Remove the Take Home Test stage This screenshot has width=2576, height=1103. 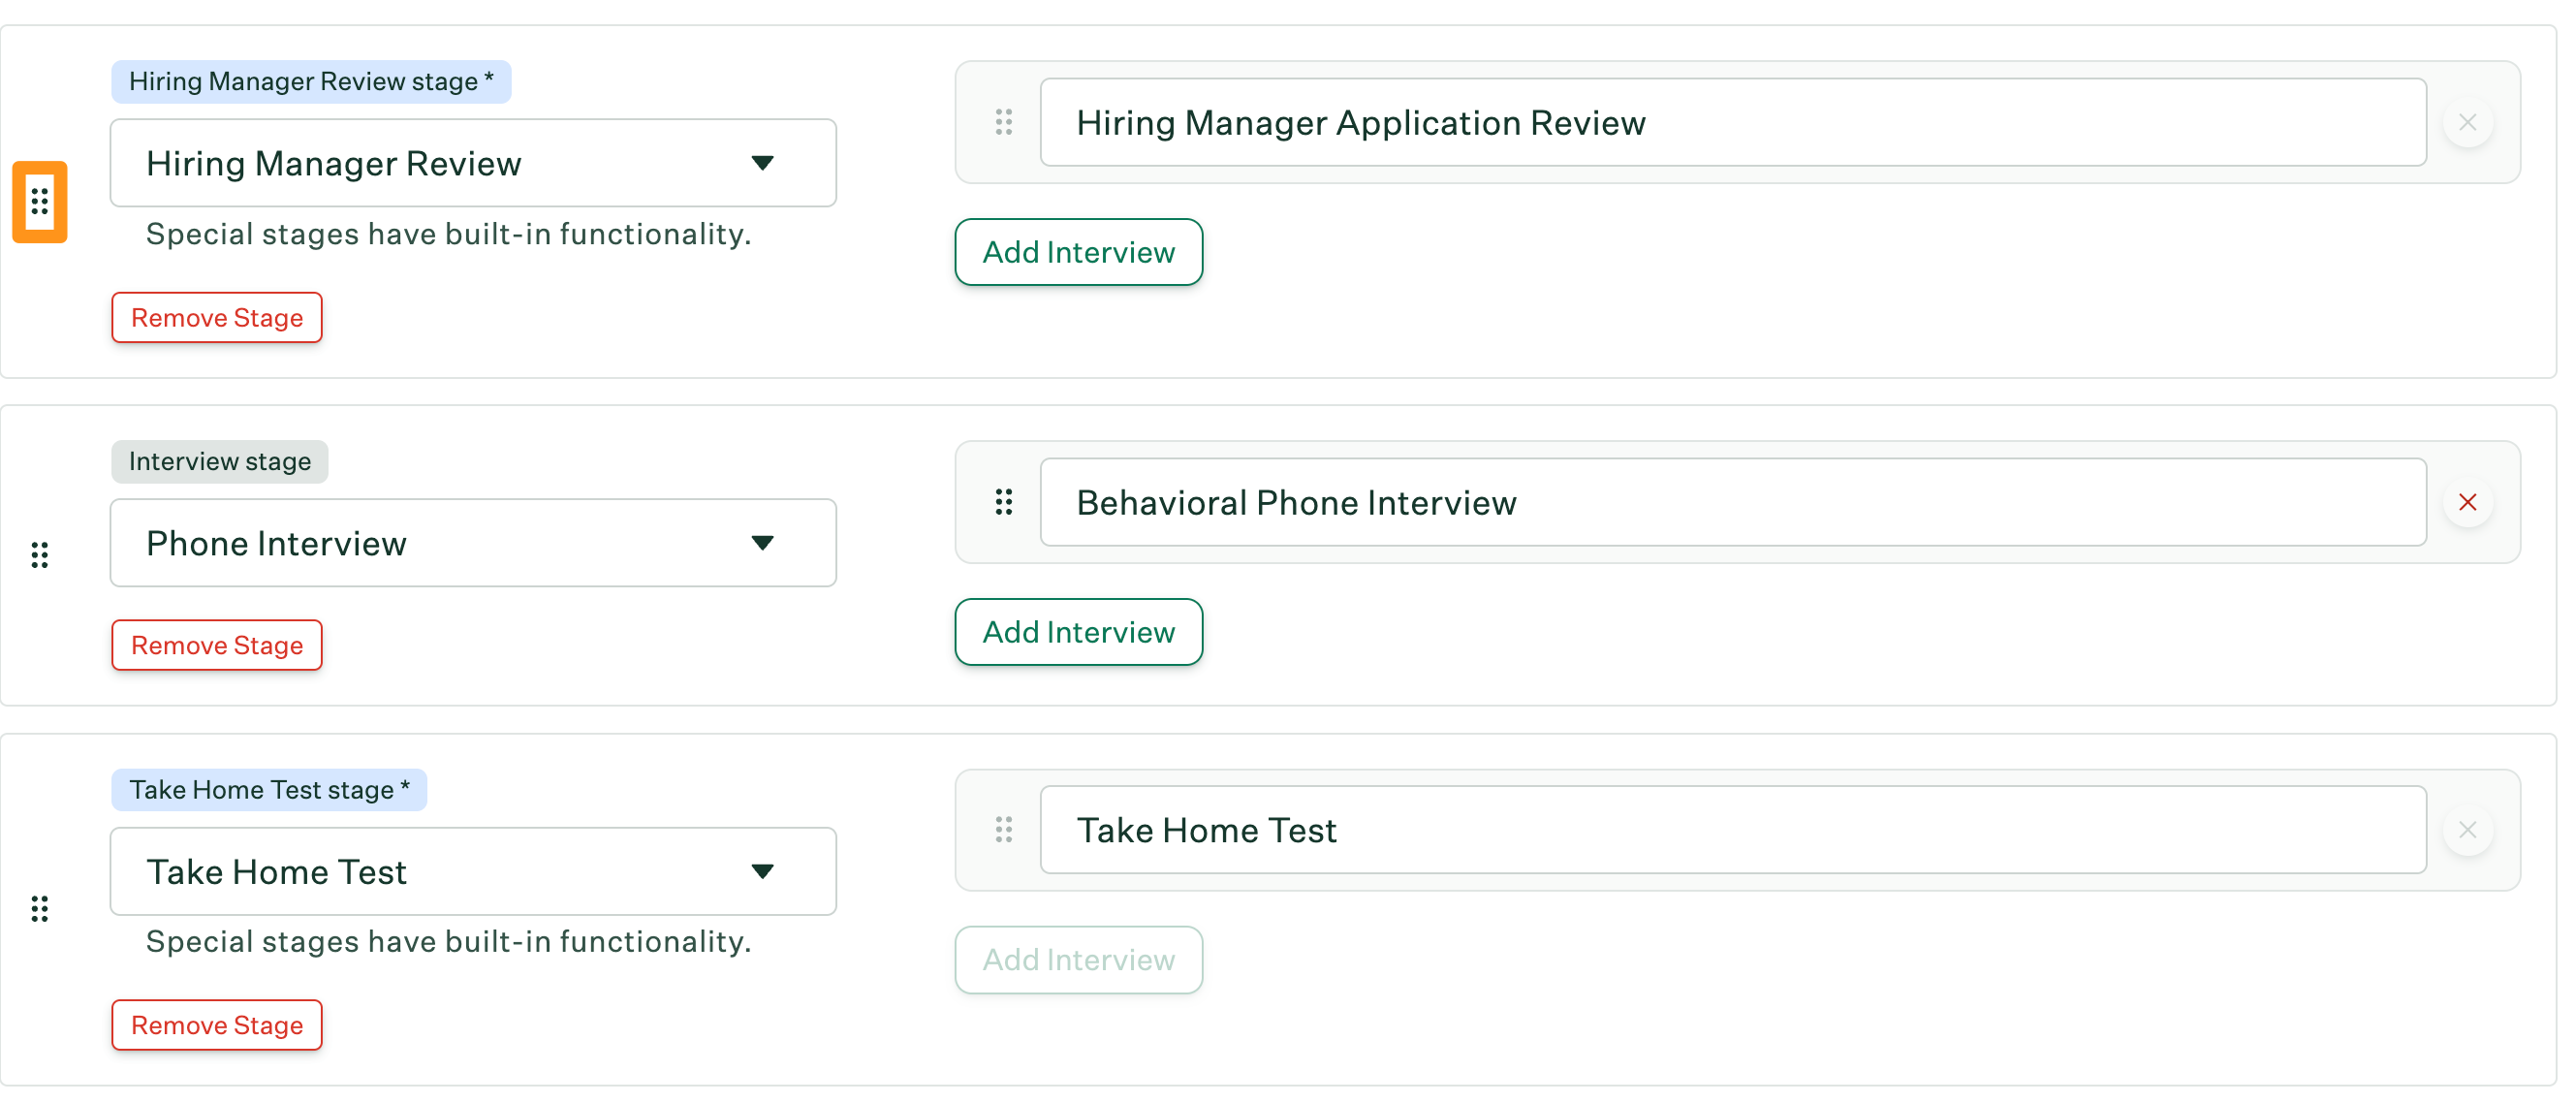(217, 1025)
